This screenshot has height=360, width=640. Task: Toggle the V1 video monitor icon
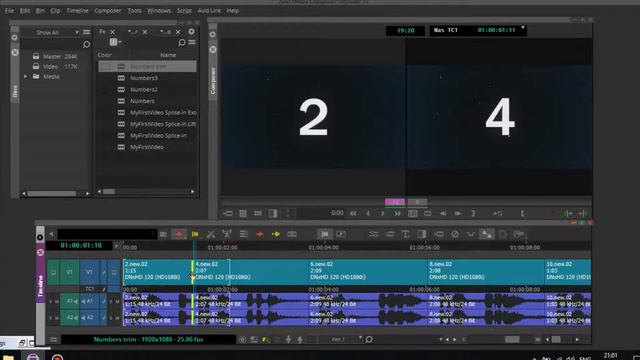coord(114,272)
